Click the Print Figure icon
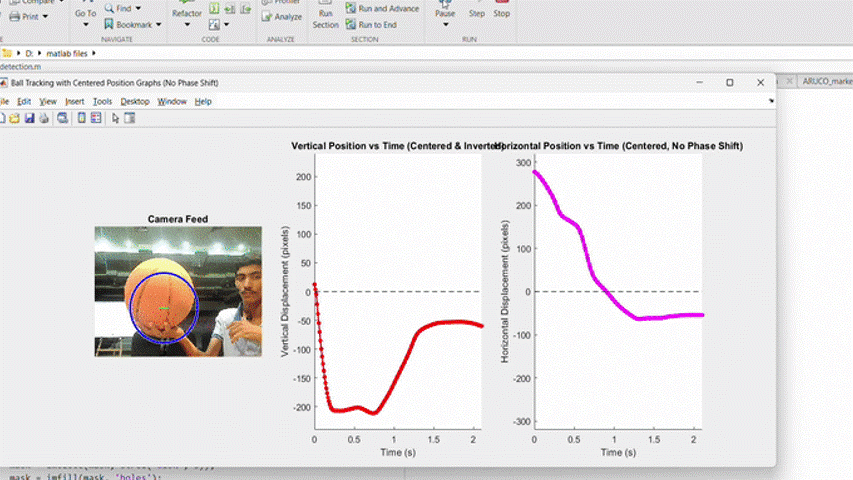Viewport: 853px width, 480px height. click(x=43, y=118)
